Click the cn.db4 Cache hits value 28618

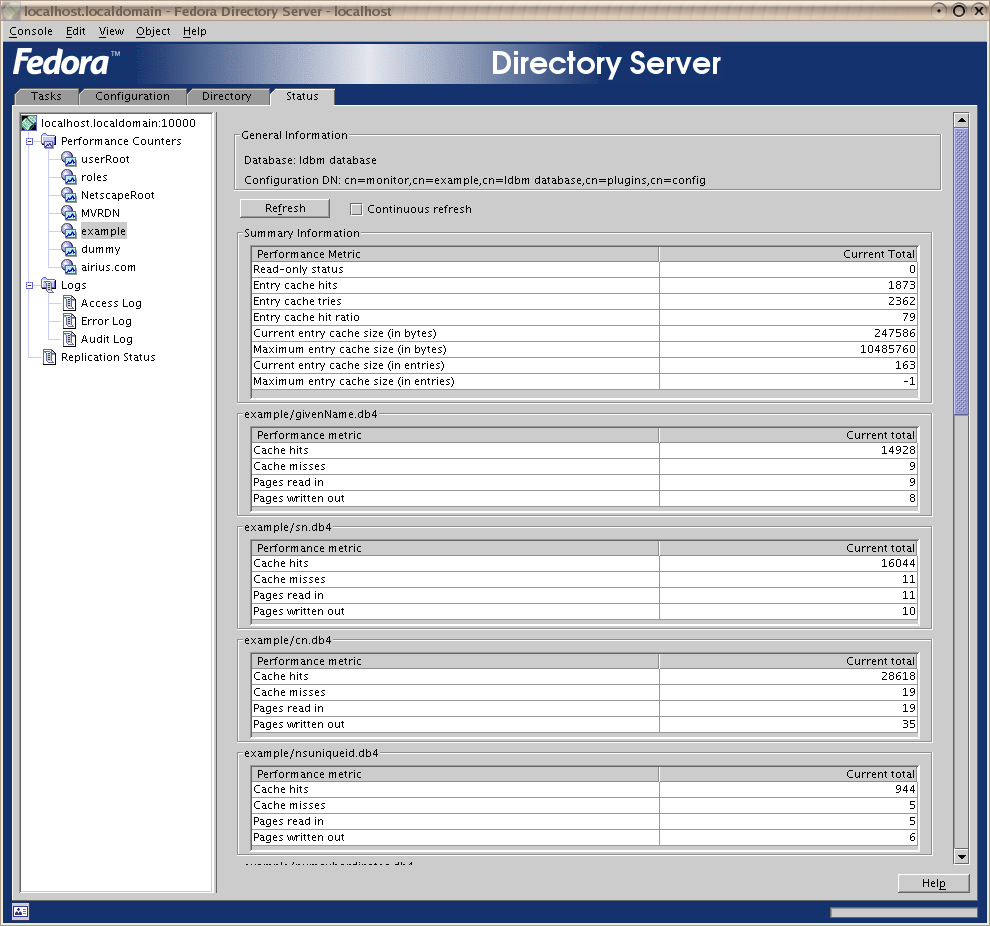898,676
